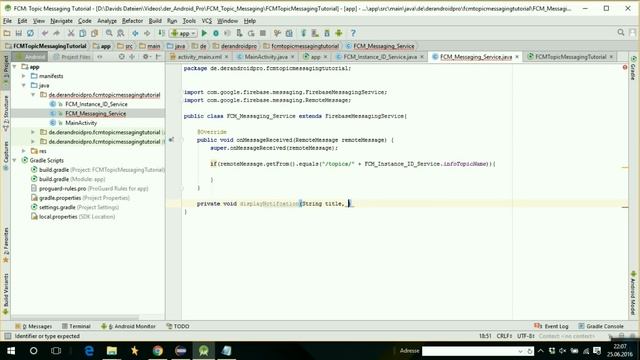Click the Save All toolbar icon
640x360 pixels.
point(18,33)
